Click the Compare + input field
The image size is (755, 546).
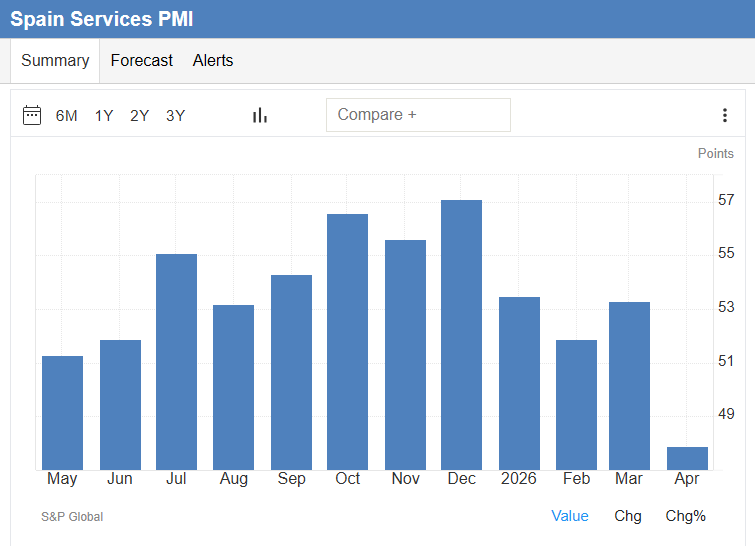tap(418, 115)
